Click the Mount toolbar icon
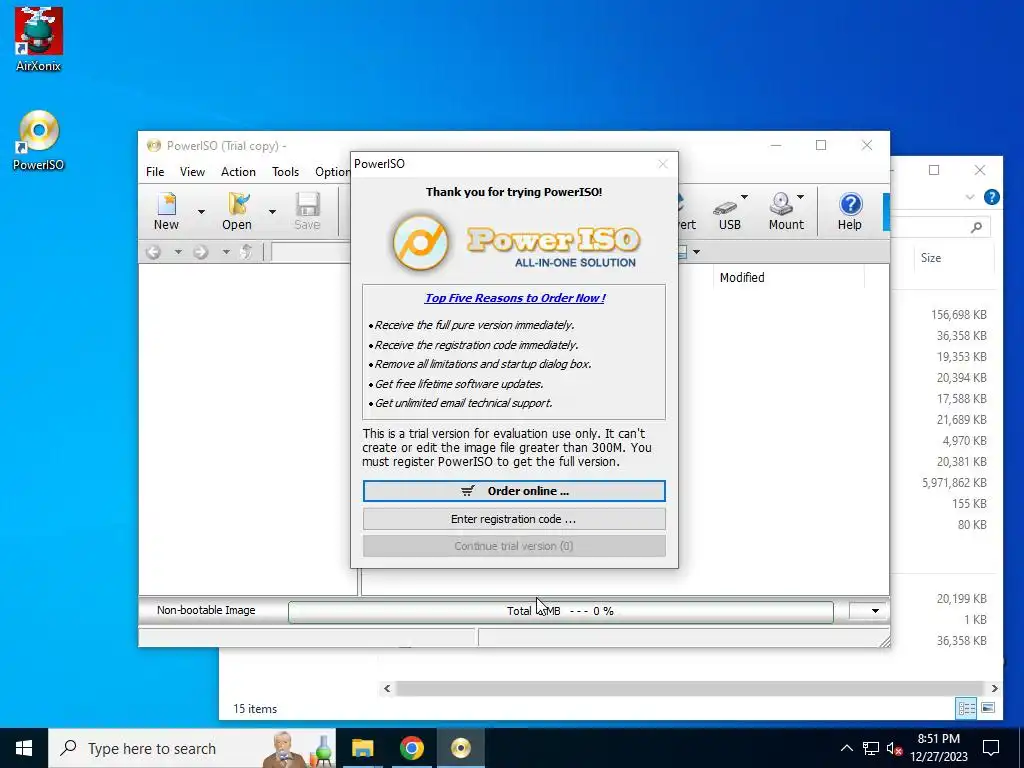Screen dimensions: 1024x768 point(786,210)
